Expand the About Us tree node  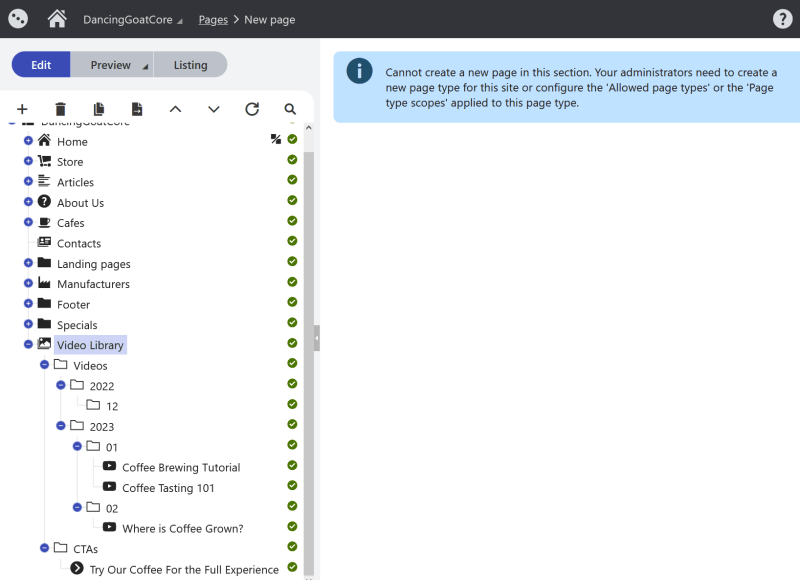click(28, 201)
